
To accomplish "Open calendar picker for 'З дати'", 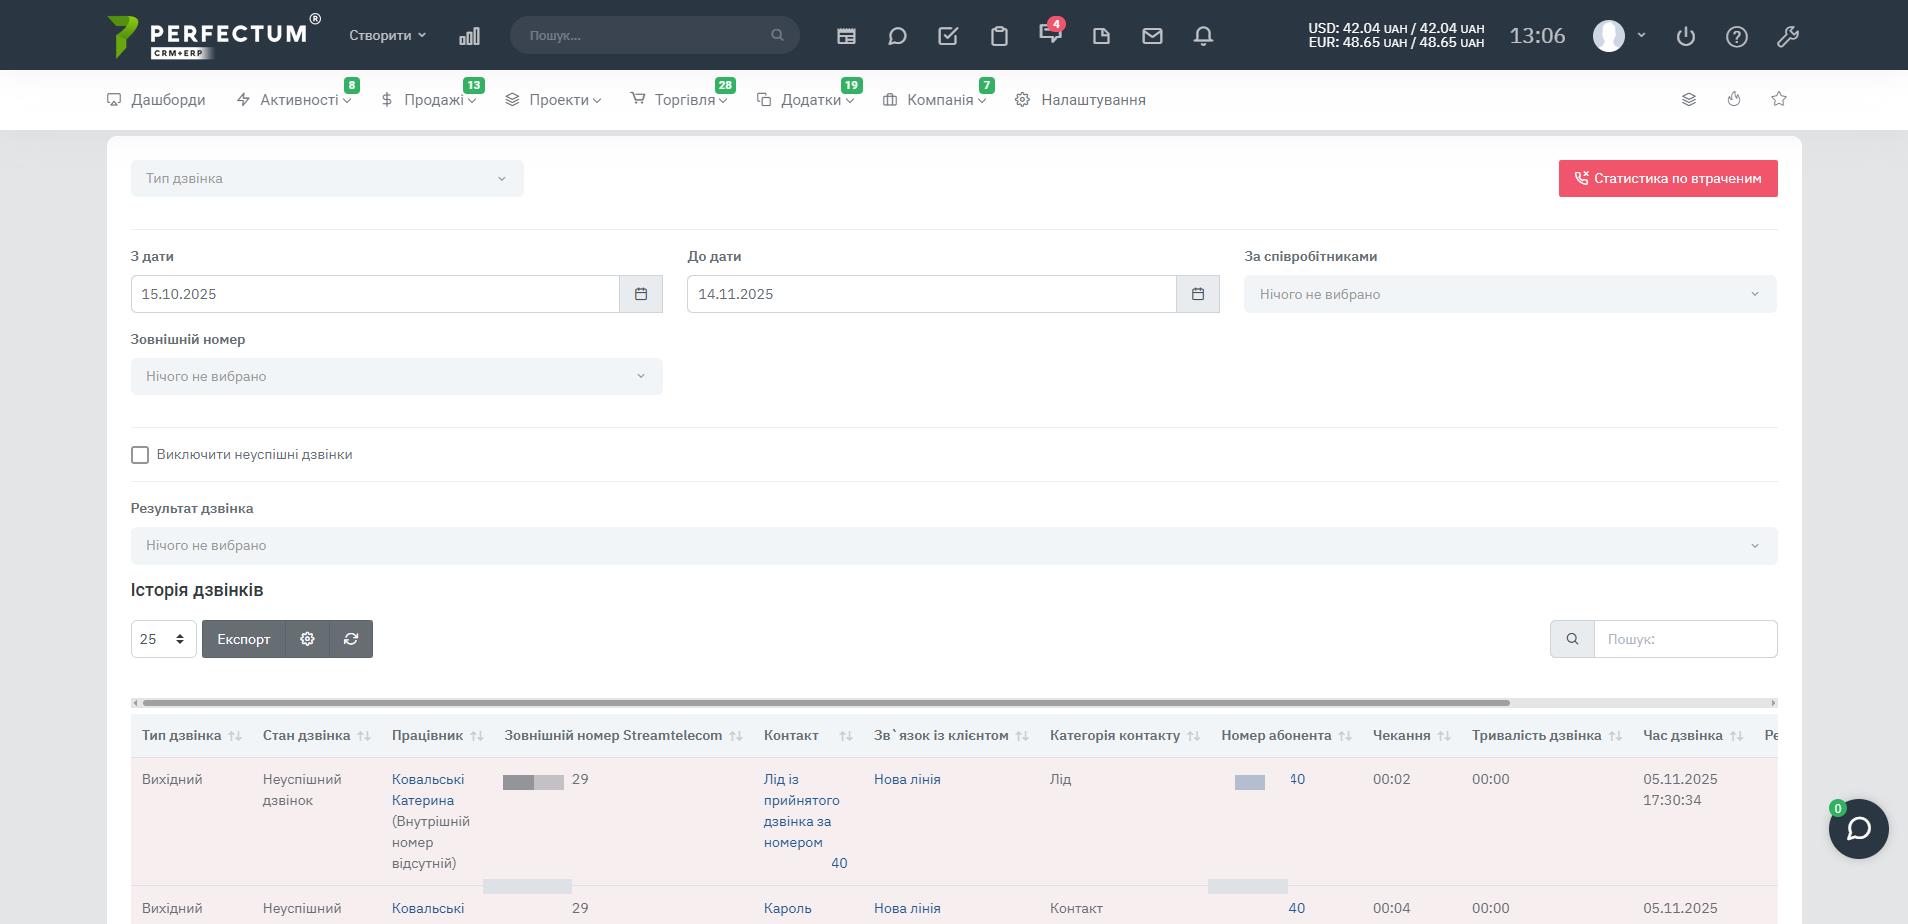I will point(641,294).
